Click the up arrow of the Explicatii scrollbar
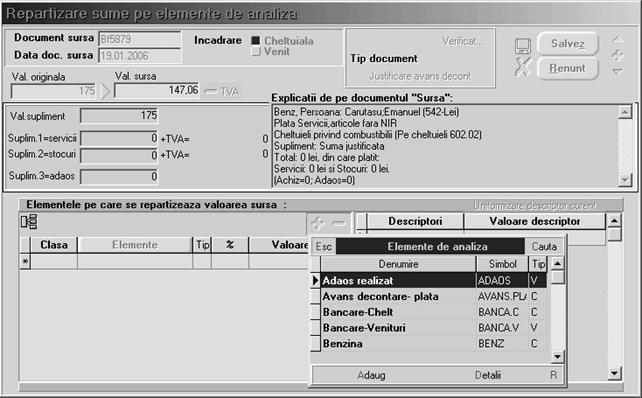Image resolution: width=642 pixels, height=398 pixels. [625, 112]
